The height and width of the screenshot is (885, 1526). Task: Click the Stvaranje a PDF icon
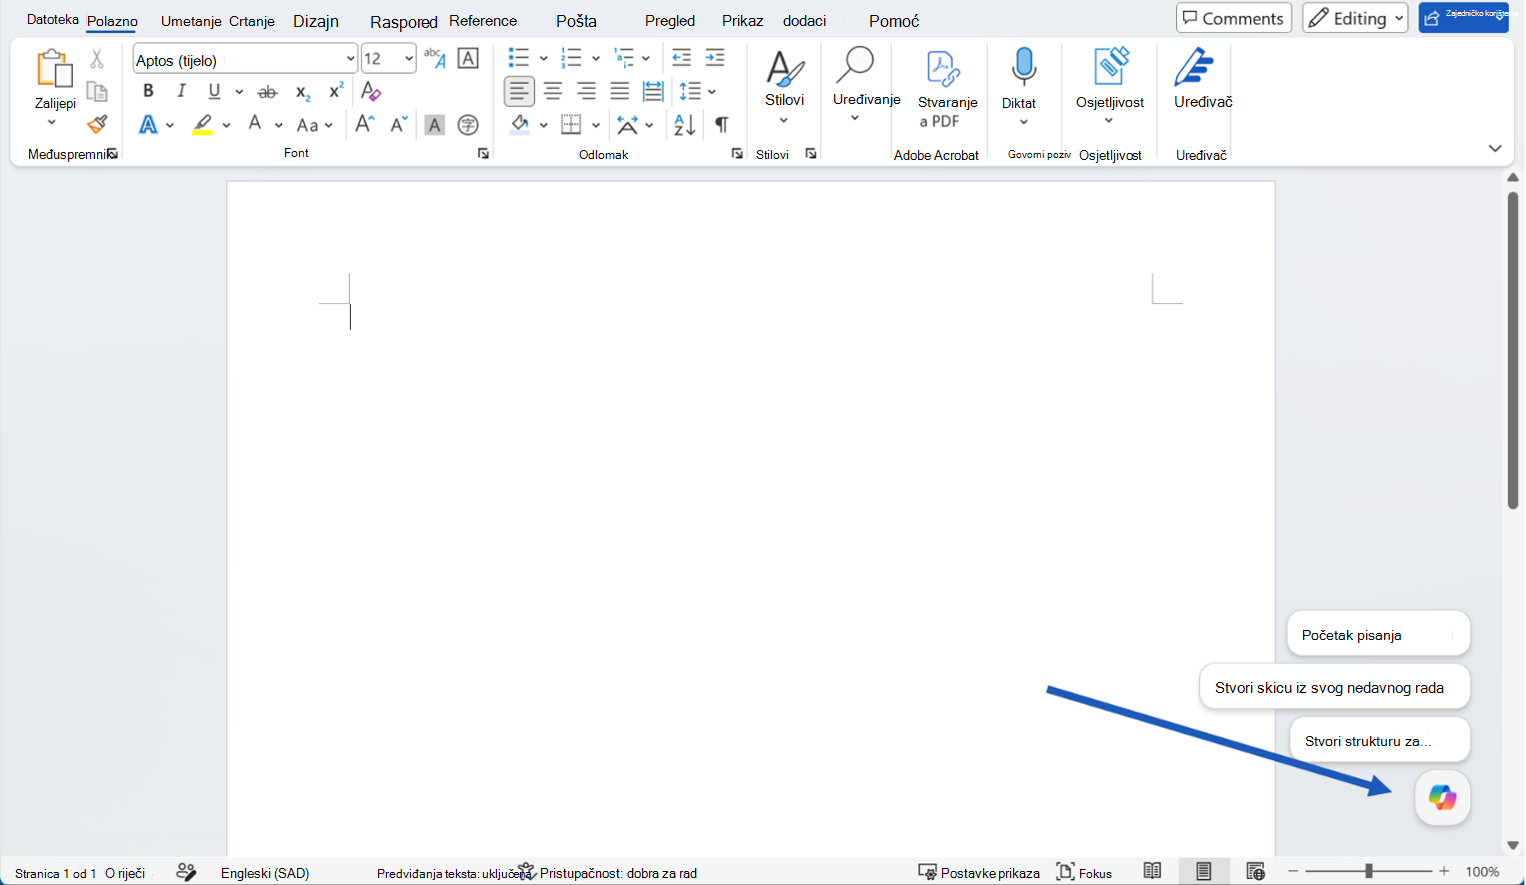(x=942, y=68)
